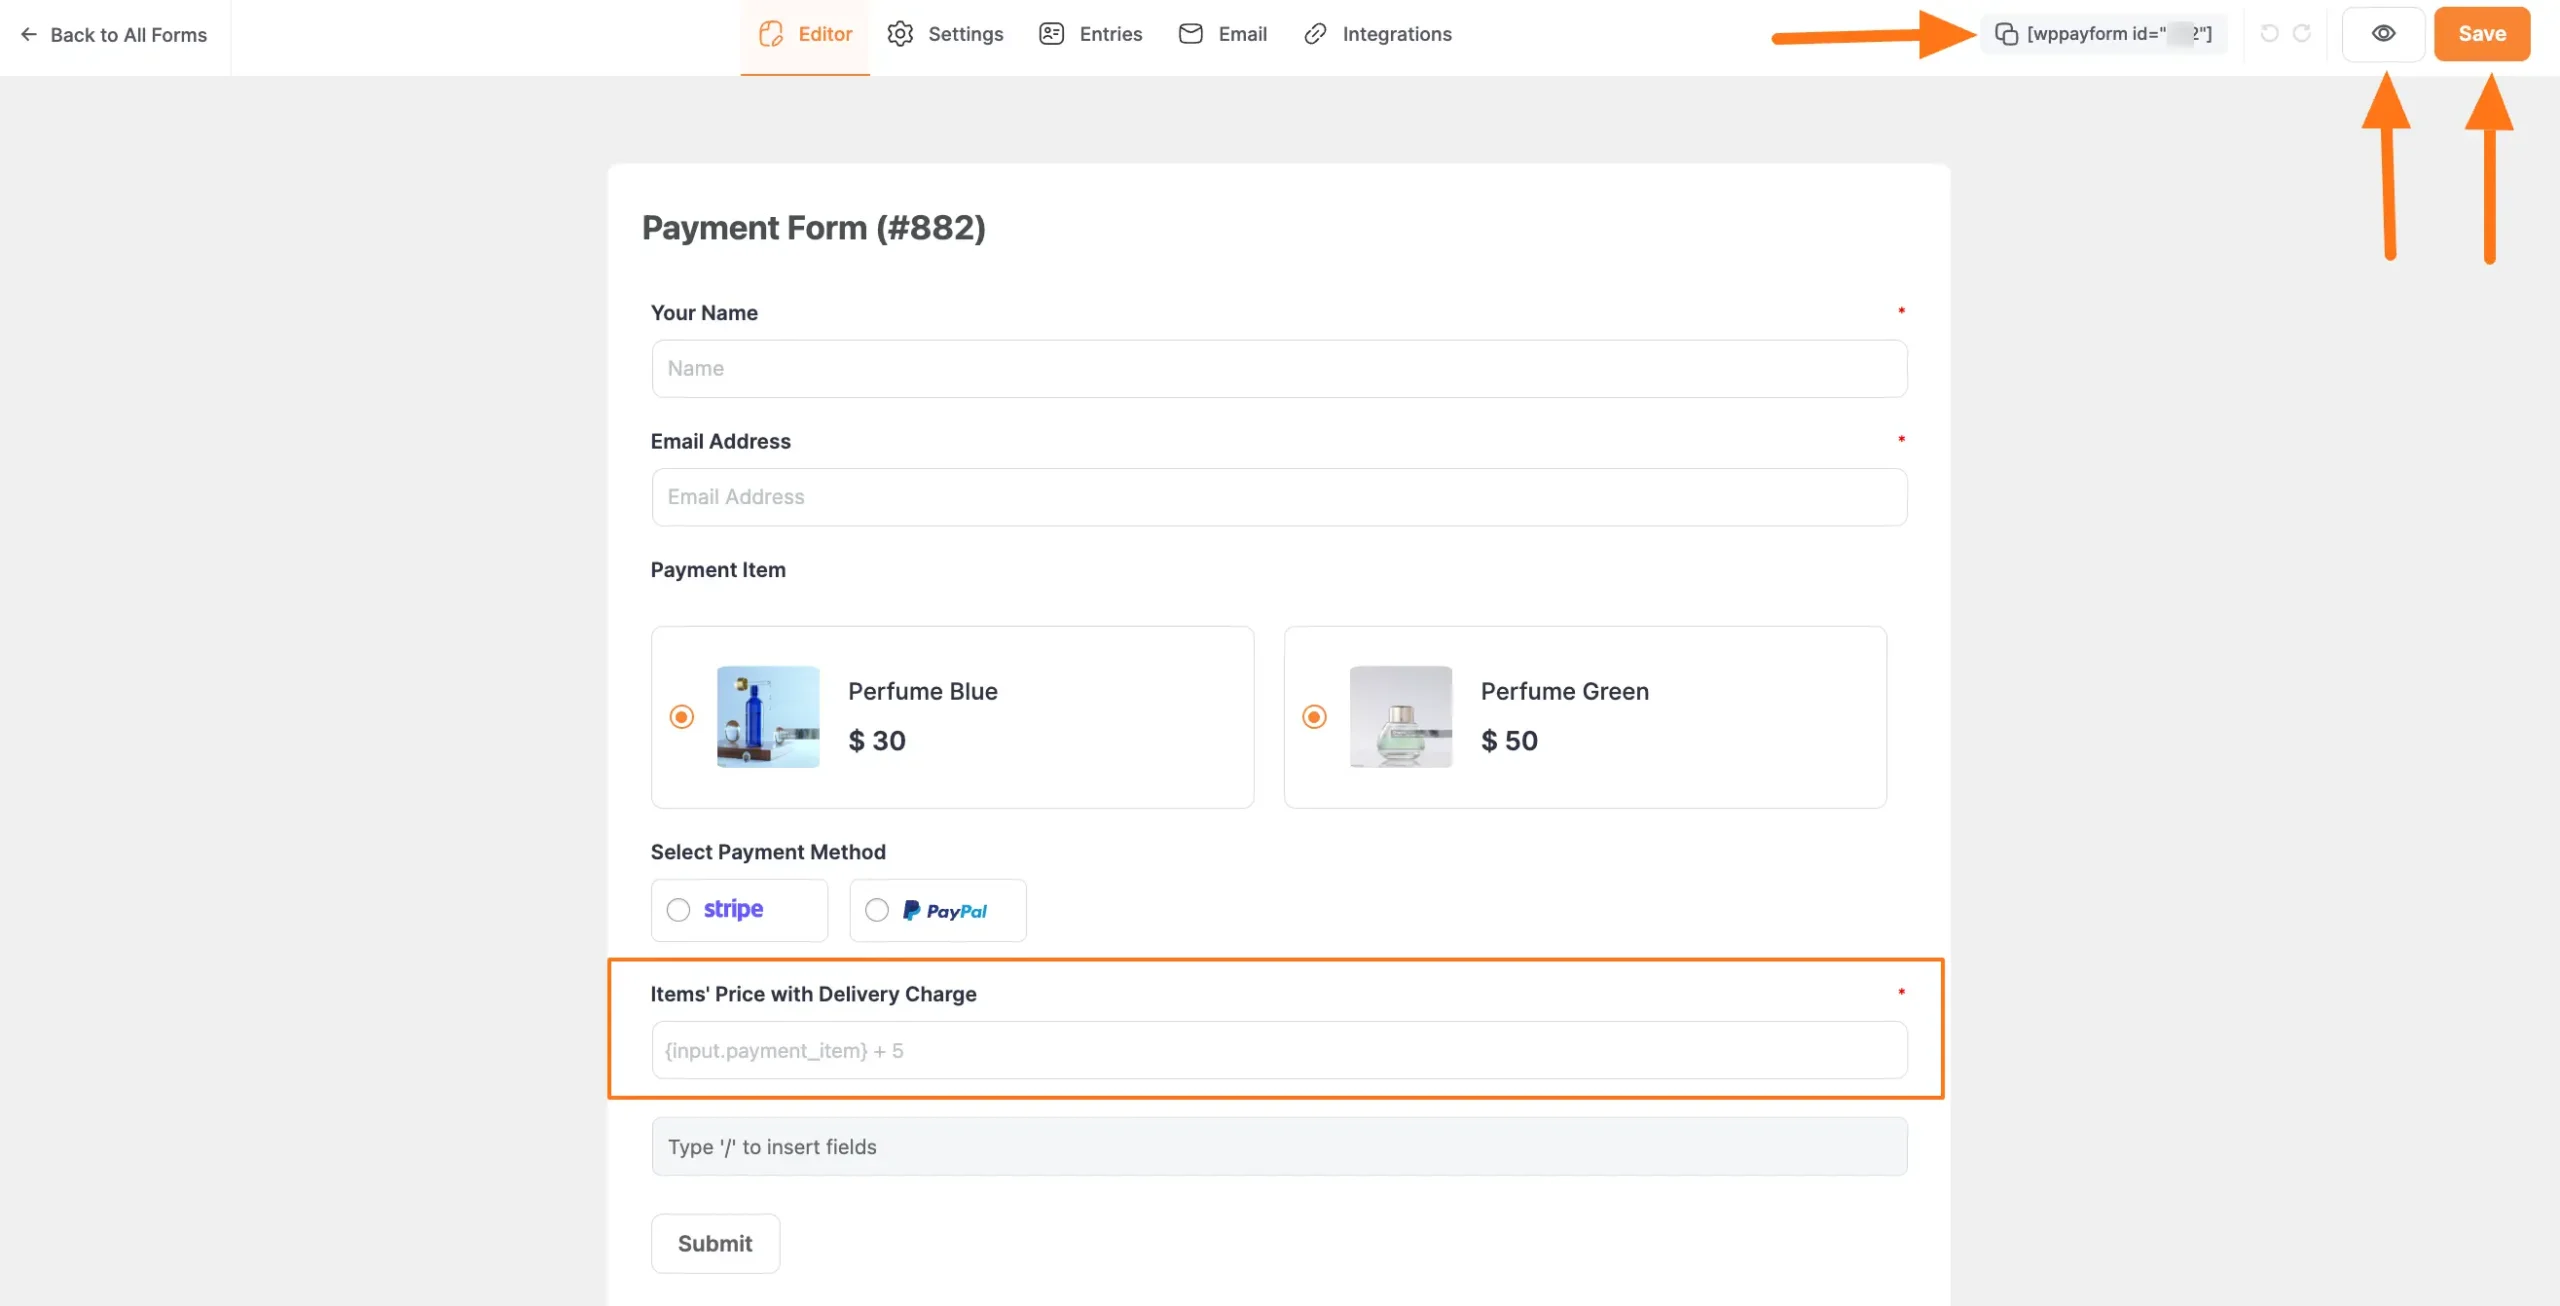Click the Perfume Blue product thumbnail
The image size is (2560, 1306).
(768, 717)
